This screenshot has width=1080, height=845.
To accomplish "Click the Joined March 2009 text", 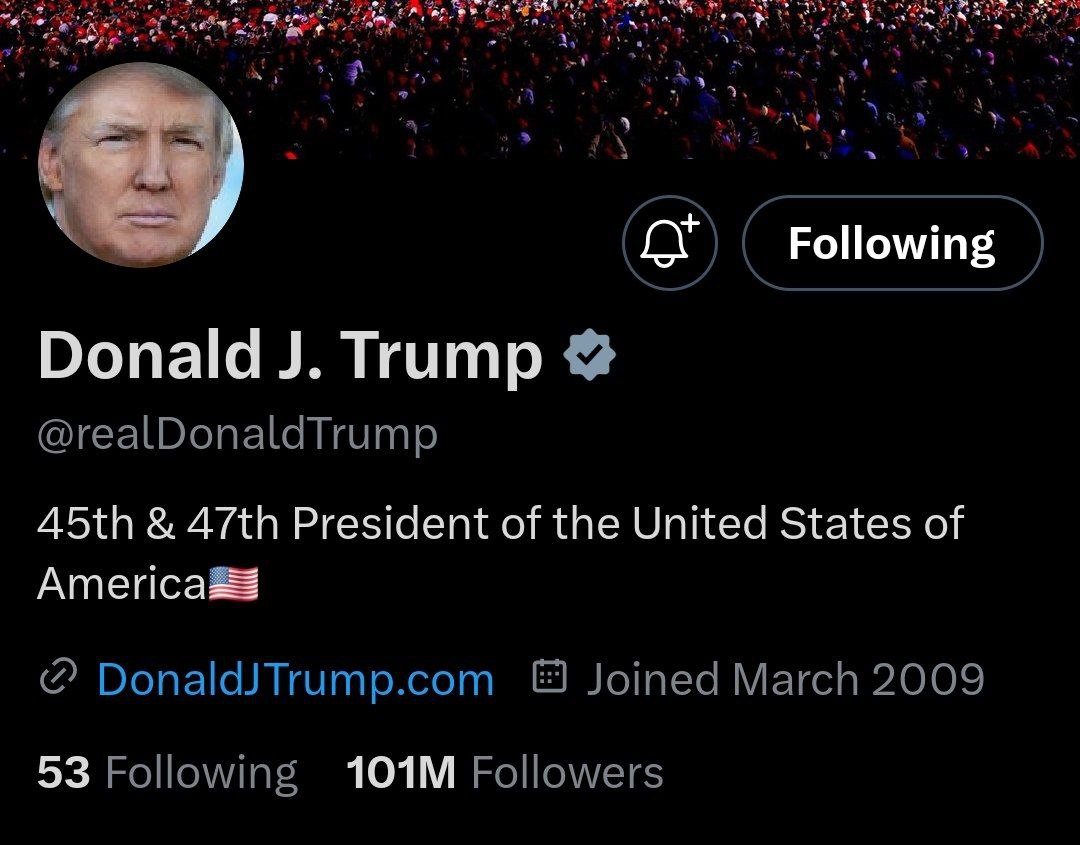I will (x=785, y=679).
